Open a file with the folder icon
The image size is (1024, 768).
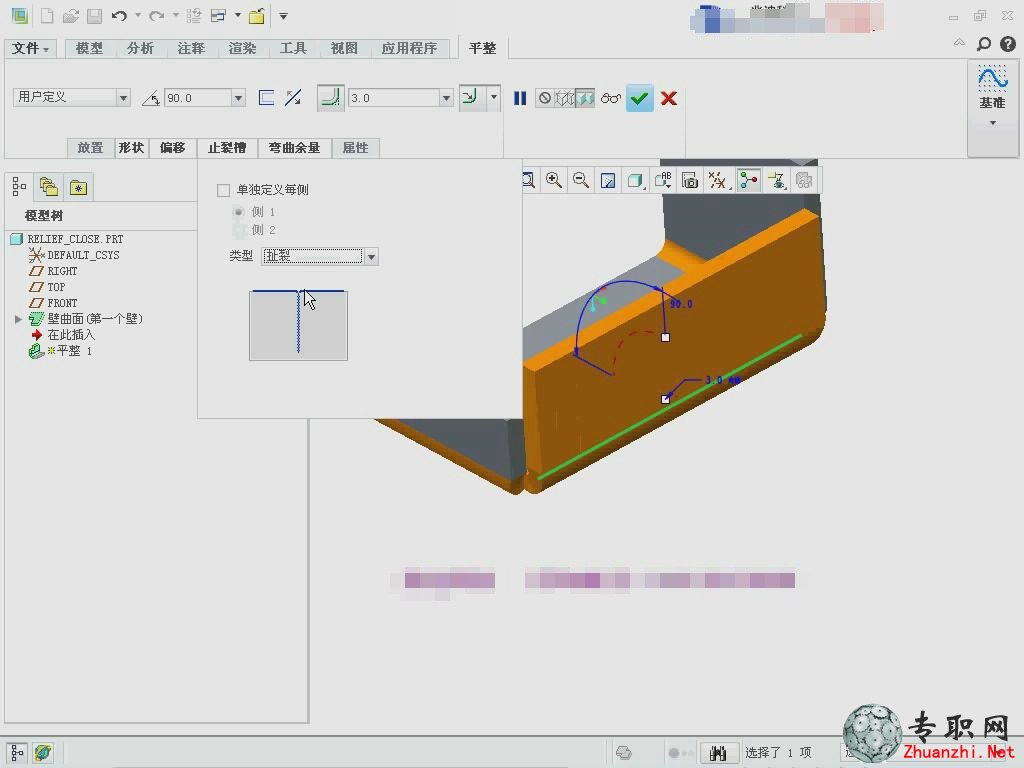pos(71,16)
